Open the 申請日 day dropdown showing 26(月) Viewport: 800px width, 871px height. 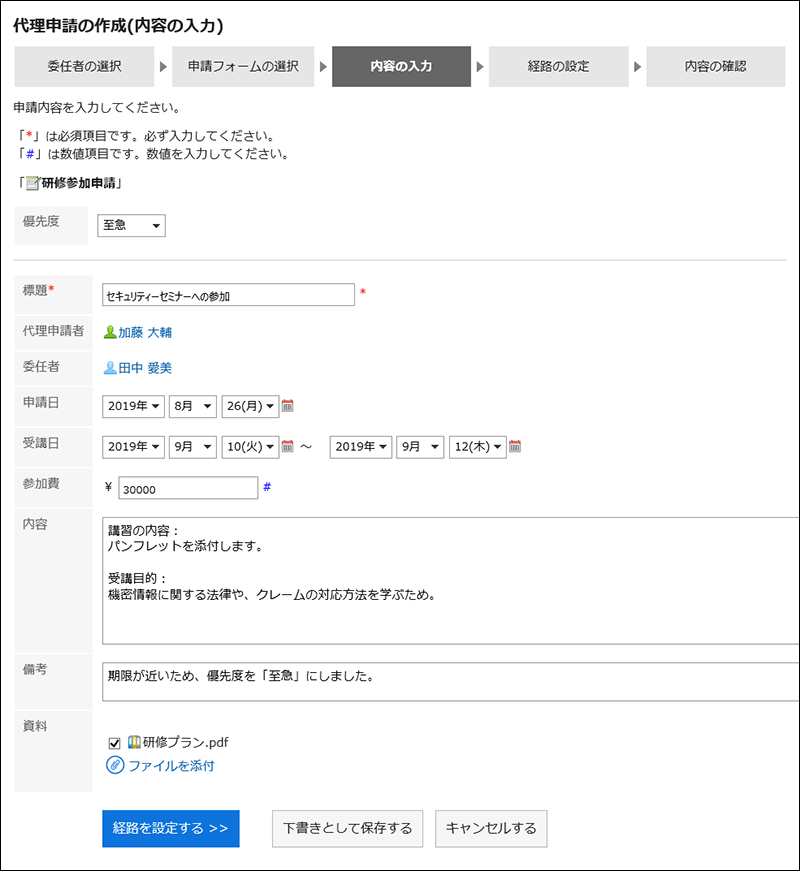click(250, 407)
